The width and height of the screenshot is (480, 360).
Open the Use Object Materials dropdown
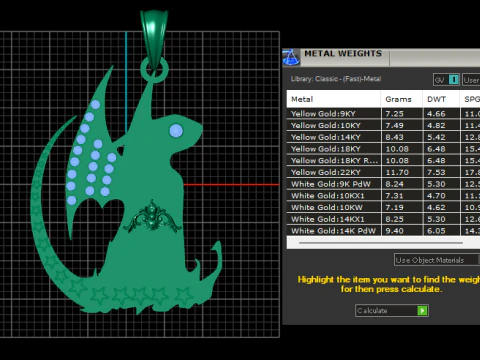(x=437, y=260)
